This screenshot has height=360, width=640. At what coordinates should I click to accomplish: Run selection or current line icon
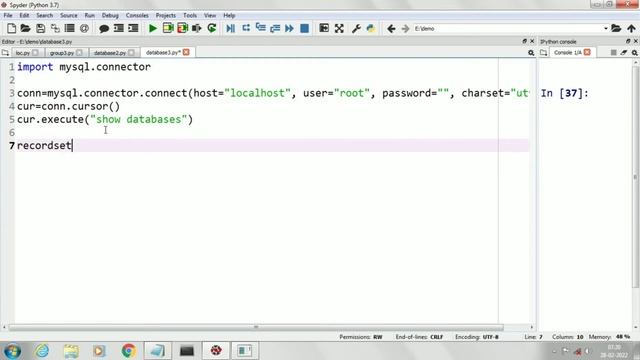(x=197, y=28)
